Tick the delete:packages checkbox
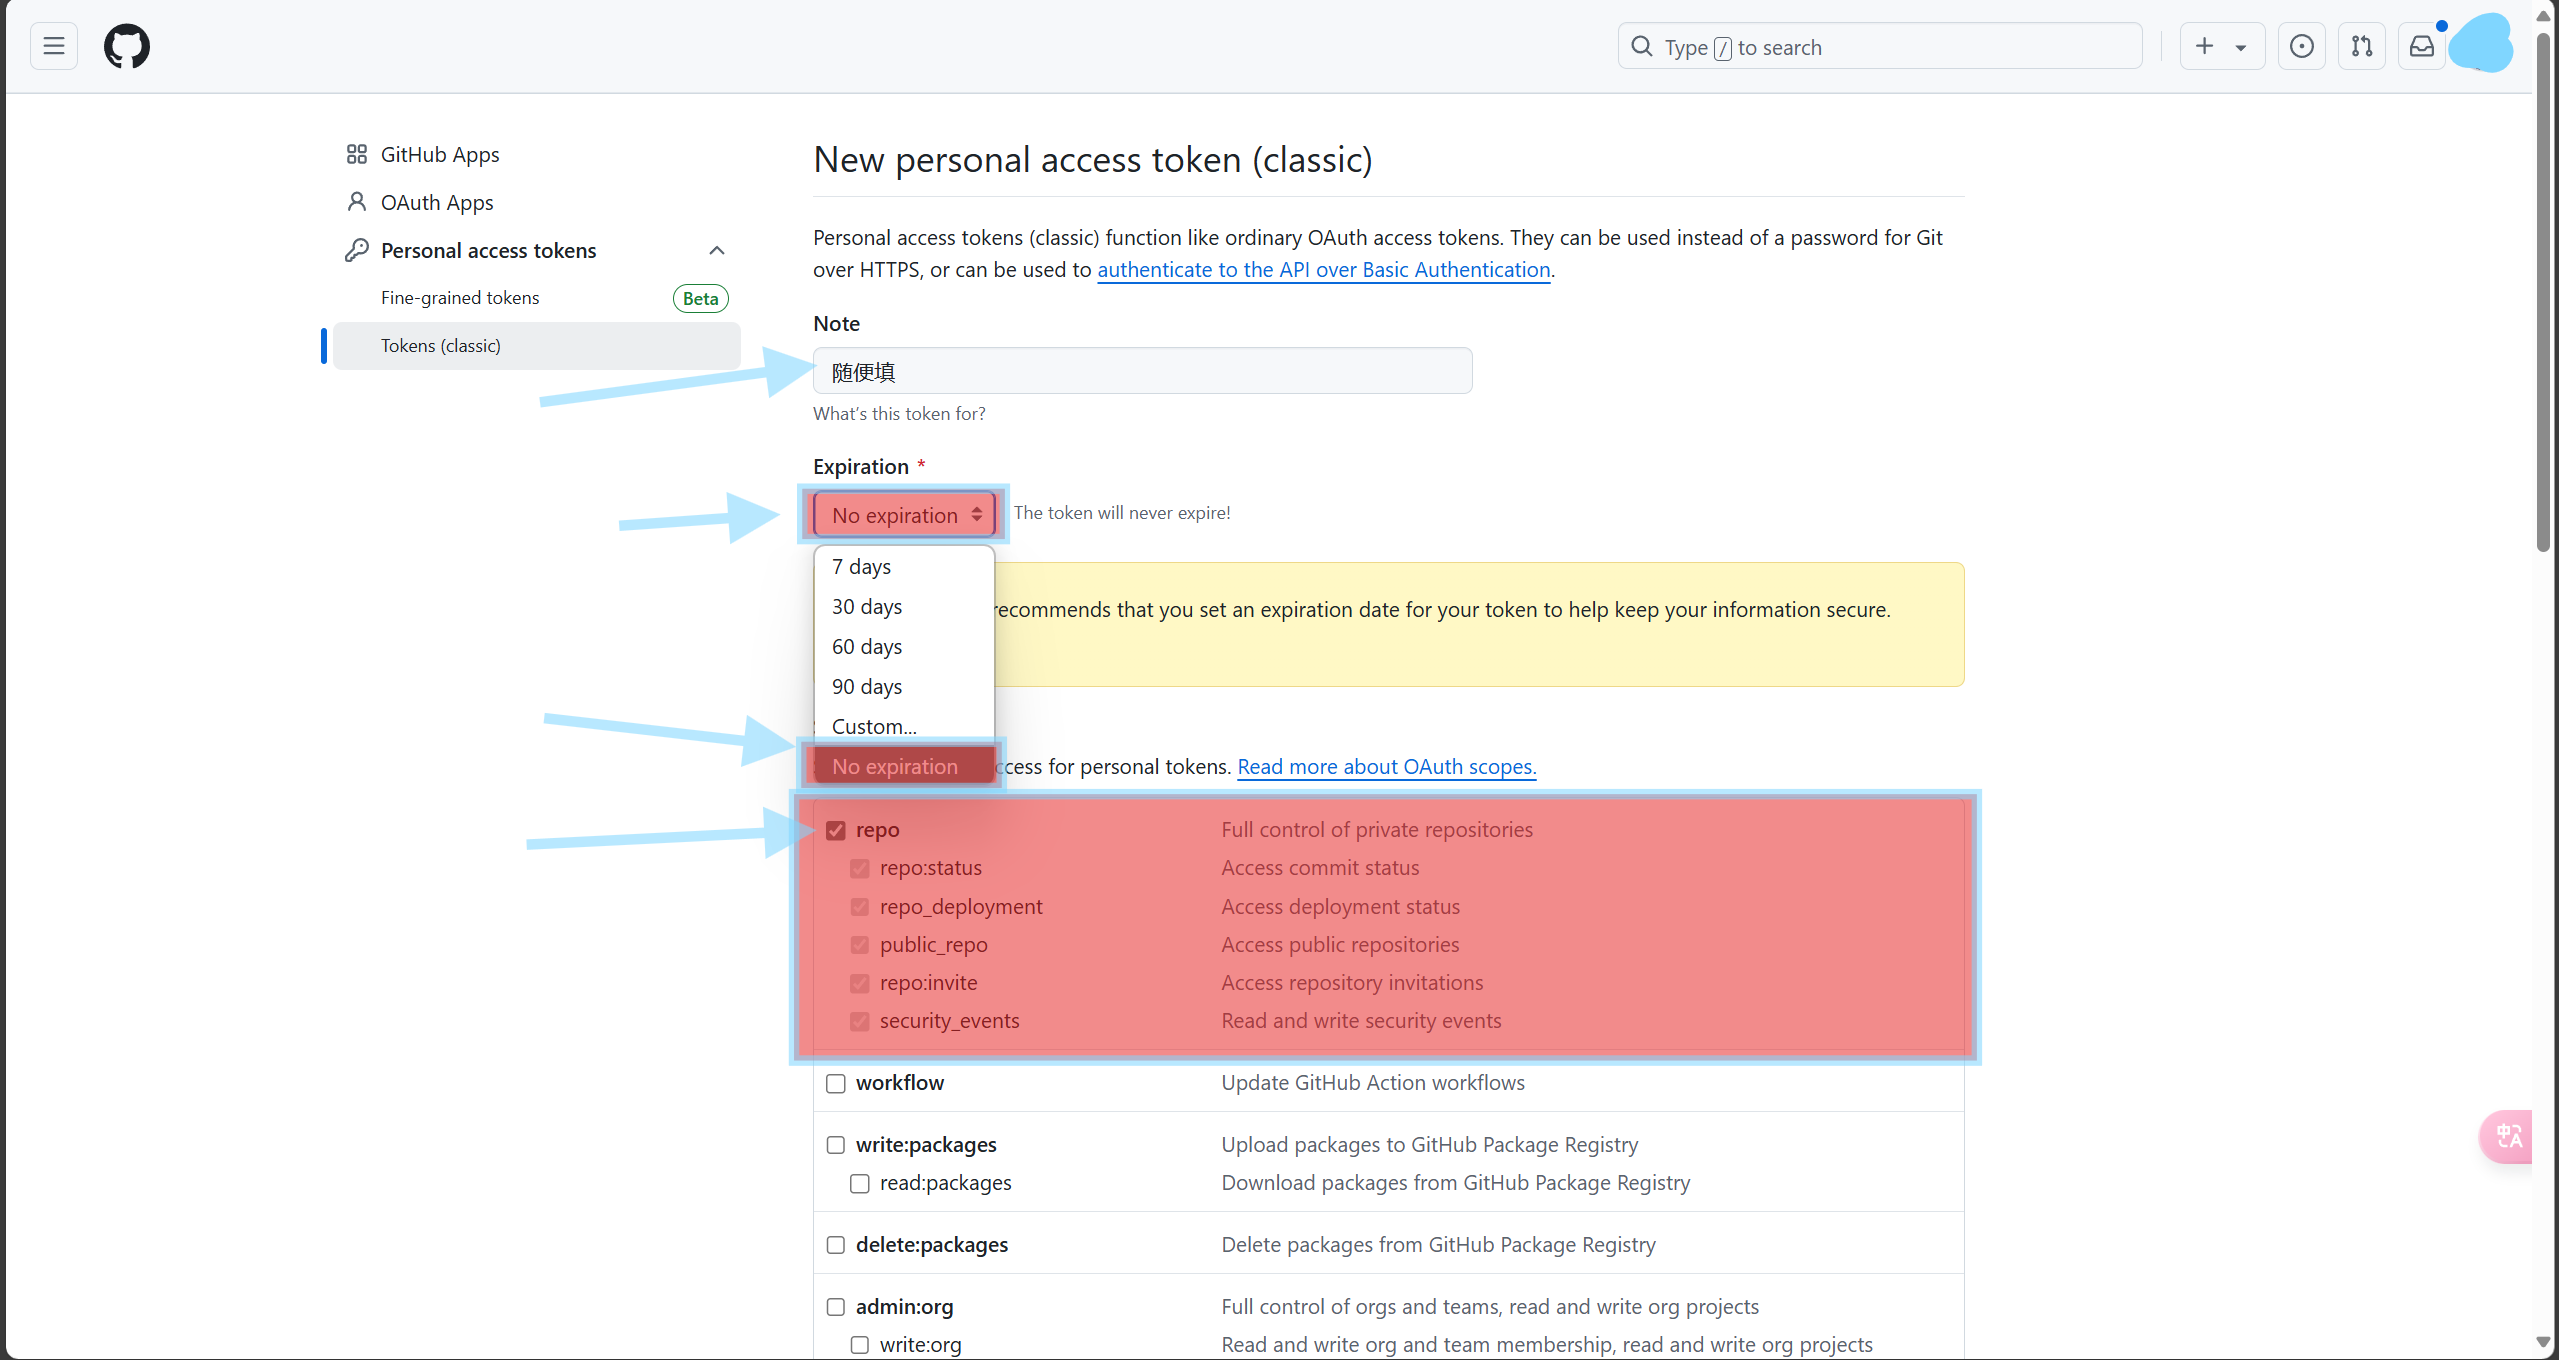Viewport: 2559px width, 1360px height. point(836,1245)
